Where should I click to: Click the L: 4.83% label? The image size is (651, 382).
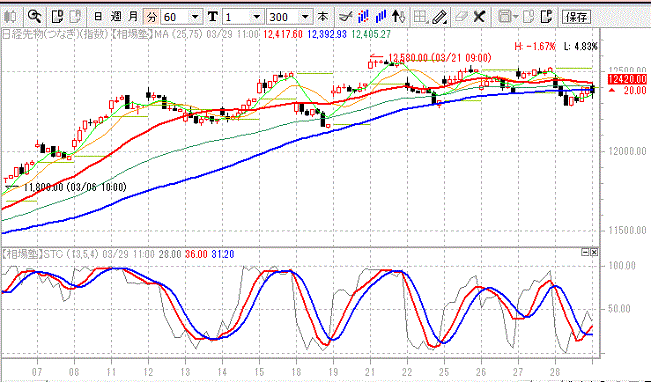[580, 46]
